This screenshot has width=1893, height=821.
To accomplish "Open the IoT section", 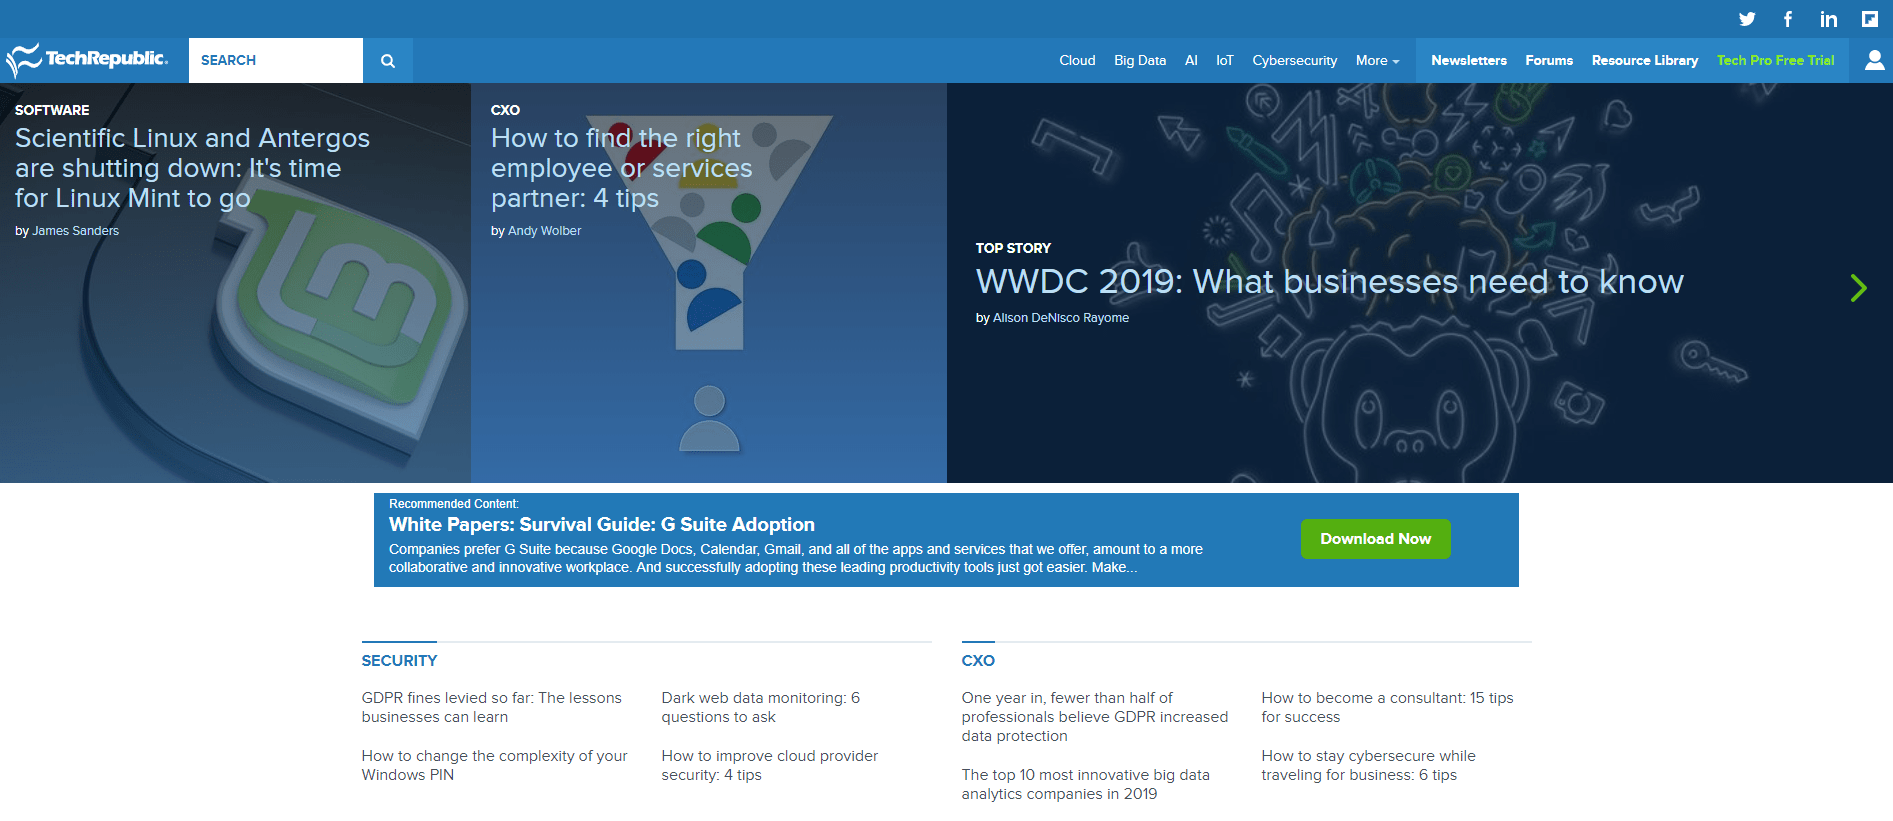I will (x=1225, y=60).
